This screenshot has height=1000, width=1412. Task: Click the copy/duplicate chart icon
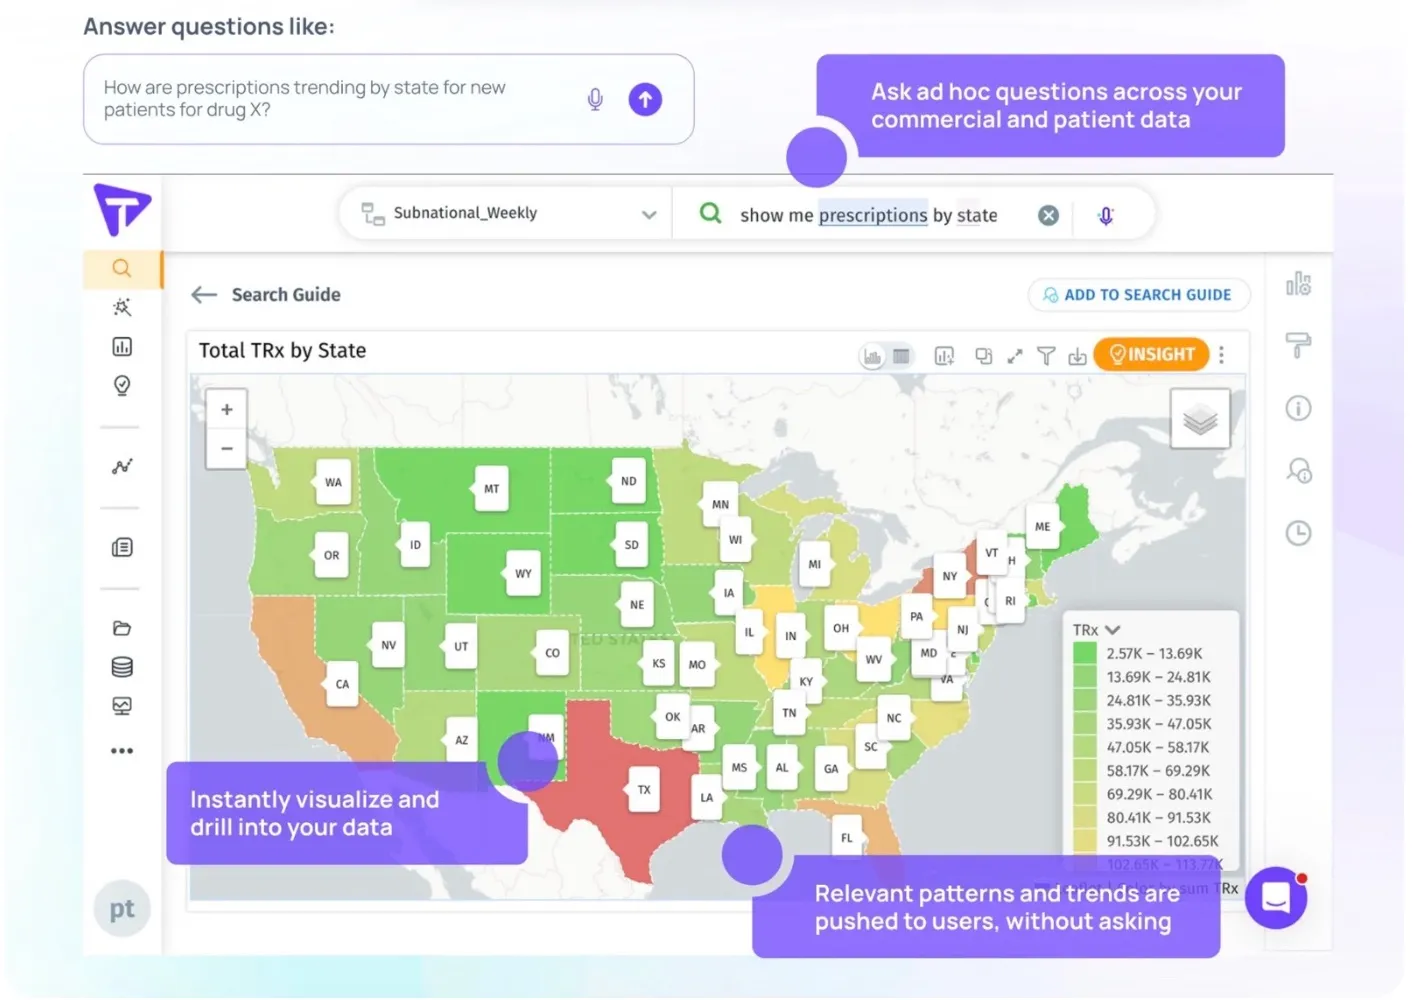(x=983, y=356)
